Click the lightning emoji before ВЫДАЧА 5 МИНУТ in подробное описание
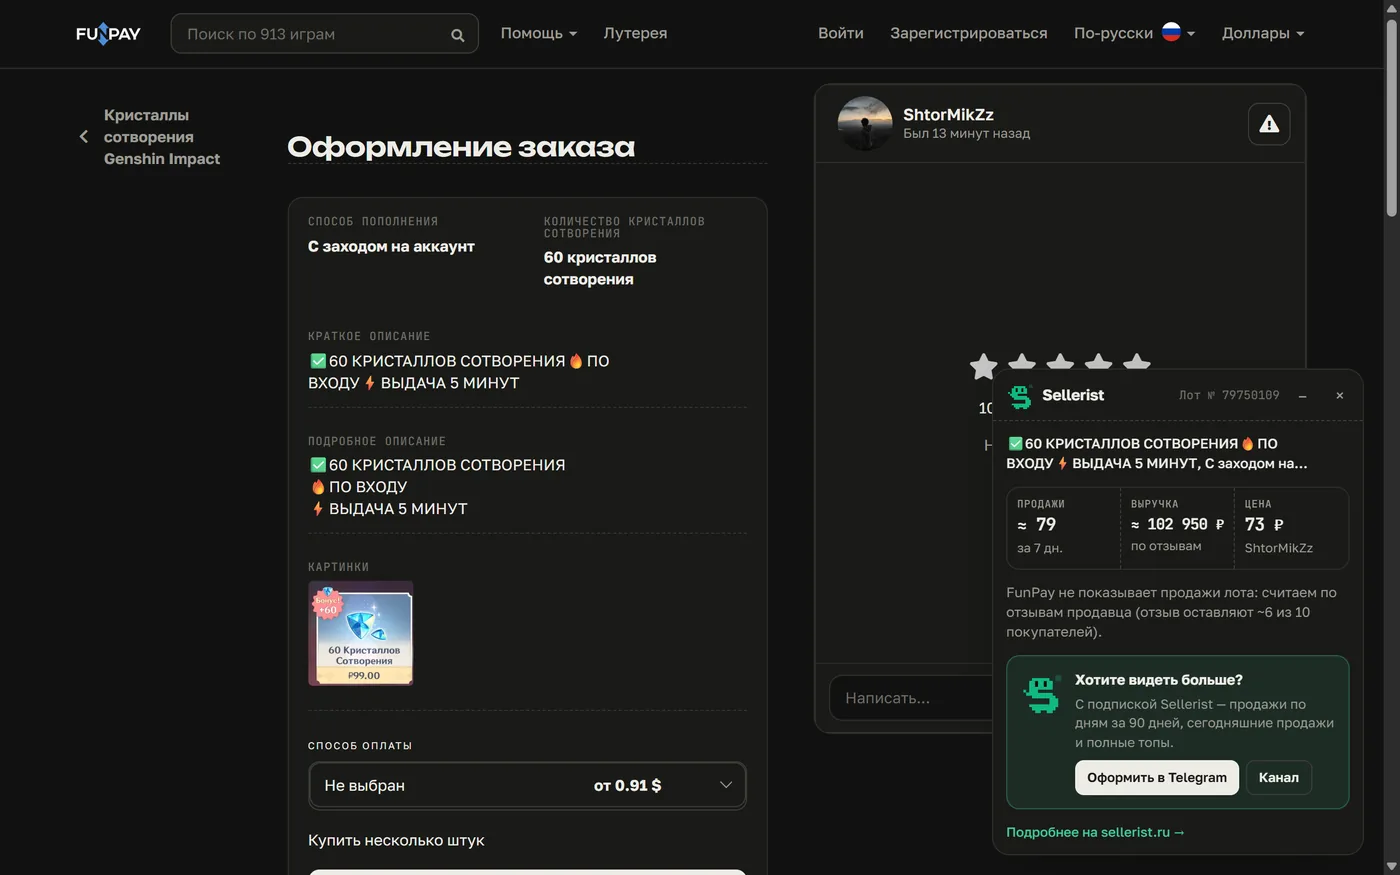The image size is (1400, 875). pos(318,509)
